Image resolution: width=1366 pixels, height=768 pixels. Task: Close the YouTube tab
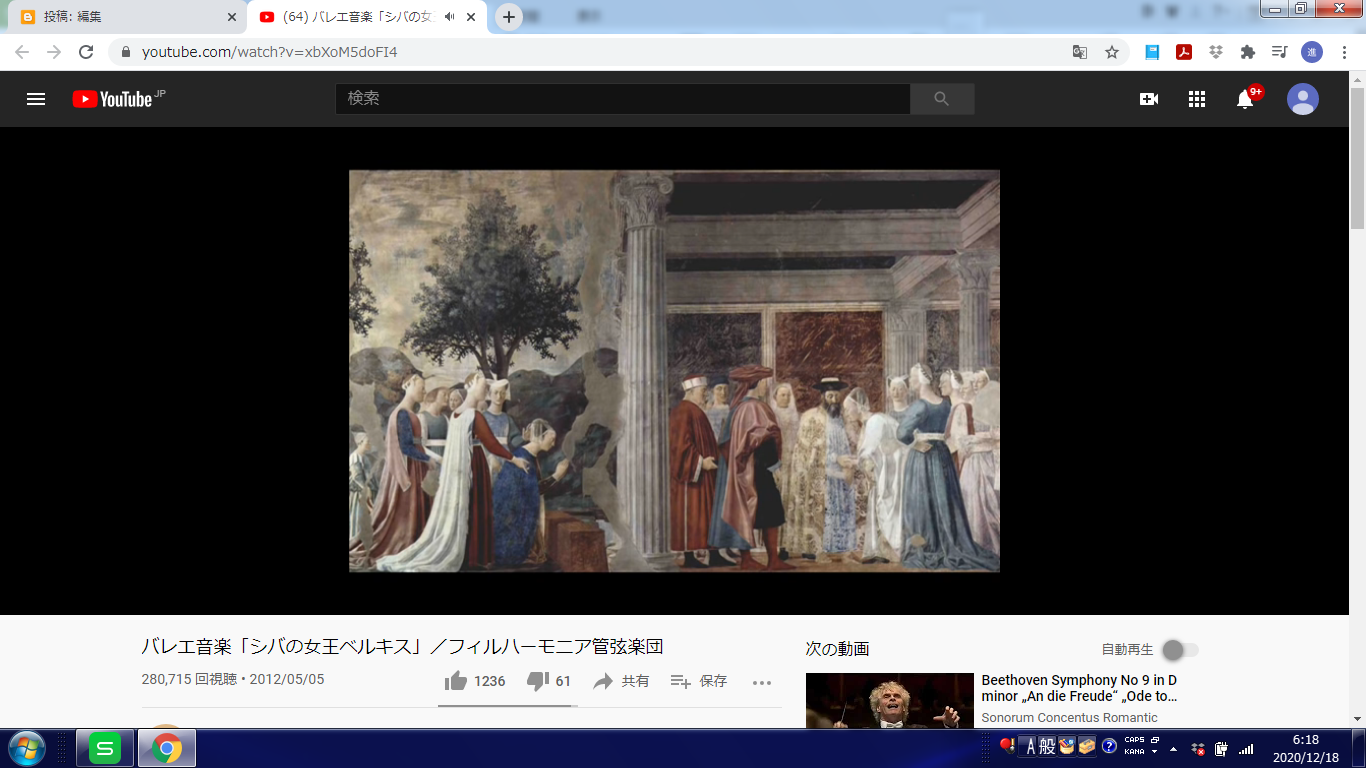pyautogui.click(x=471, y=17)
